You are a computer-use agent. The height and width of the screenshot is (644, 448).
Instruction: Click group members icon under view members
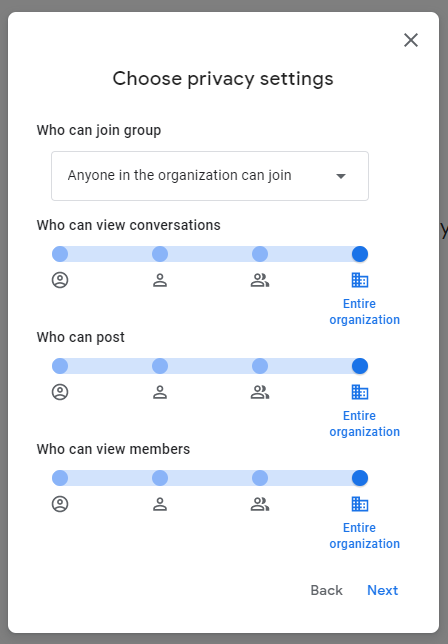click(x=260, y=504)
